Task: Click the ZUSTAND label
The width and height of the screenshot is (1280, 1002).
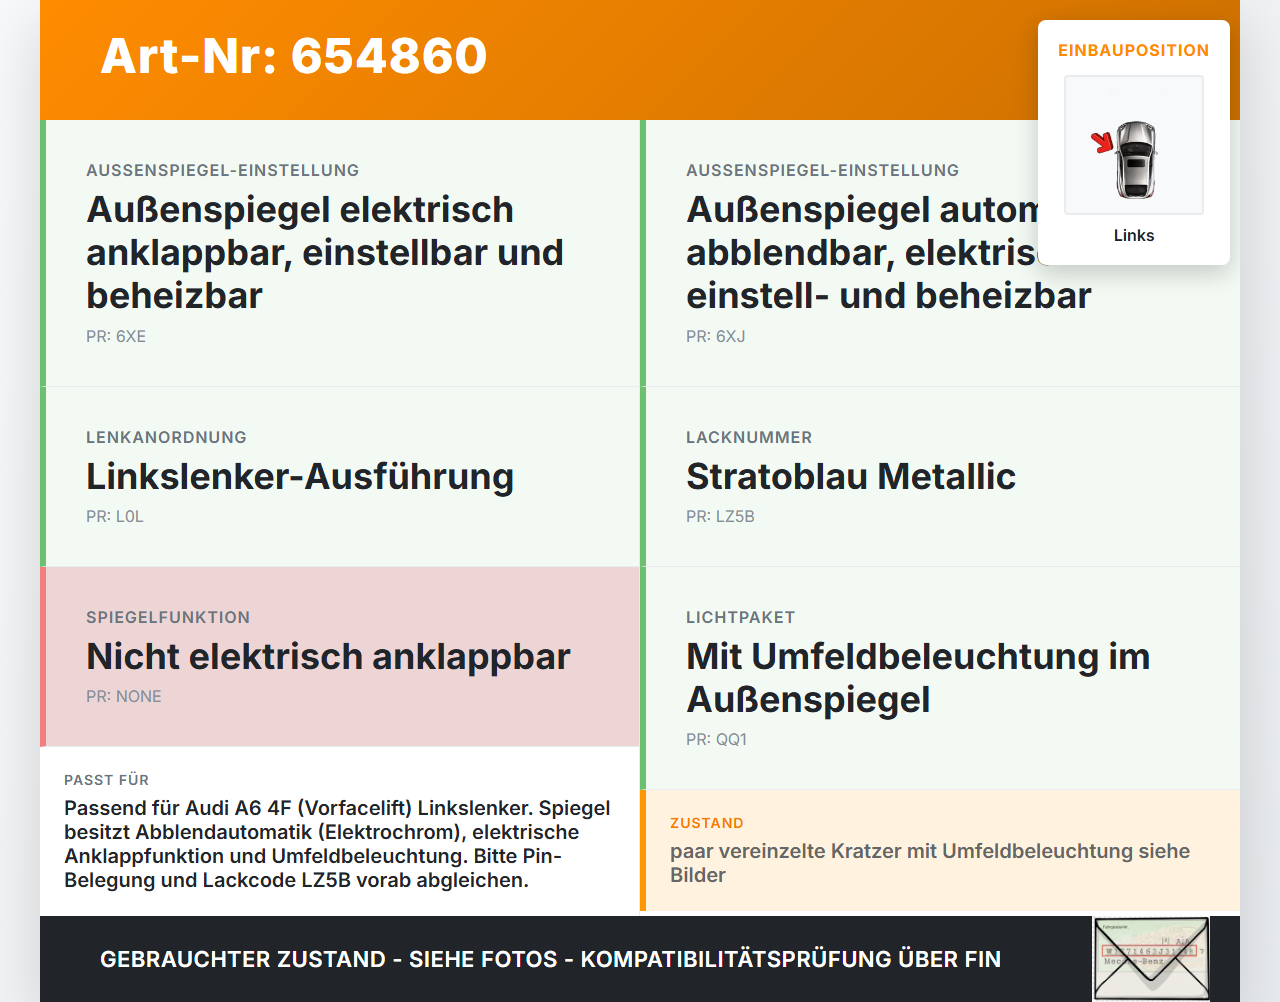Action: coord(707,823)
